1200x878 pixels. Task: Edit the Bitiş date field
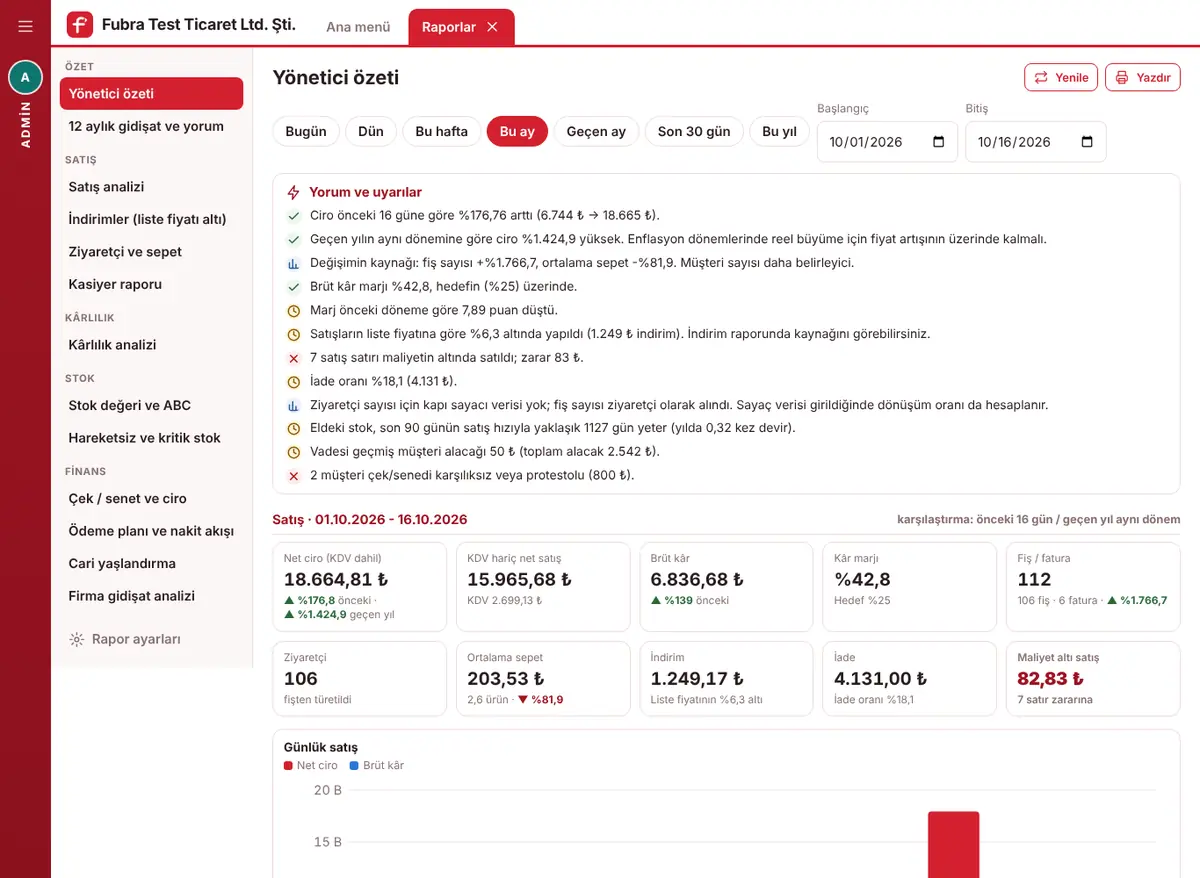[1036, 142]
